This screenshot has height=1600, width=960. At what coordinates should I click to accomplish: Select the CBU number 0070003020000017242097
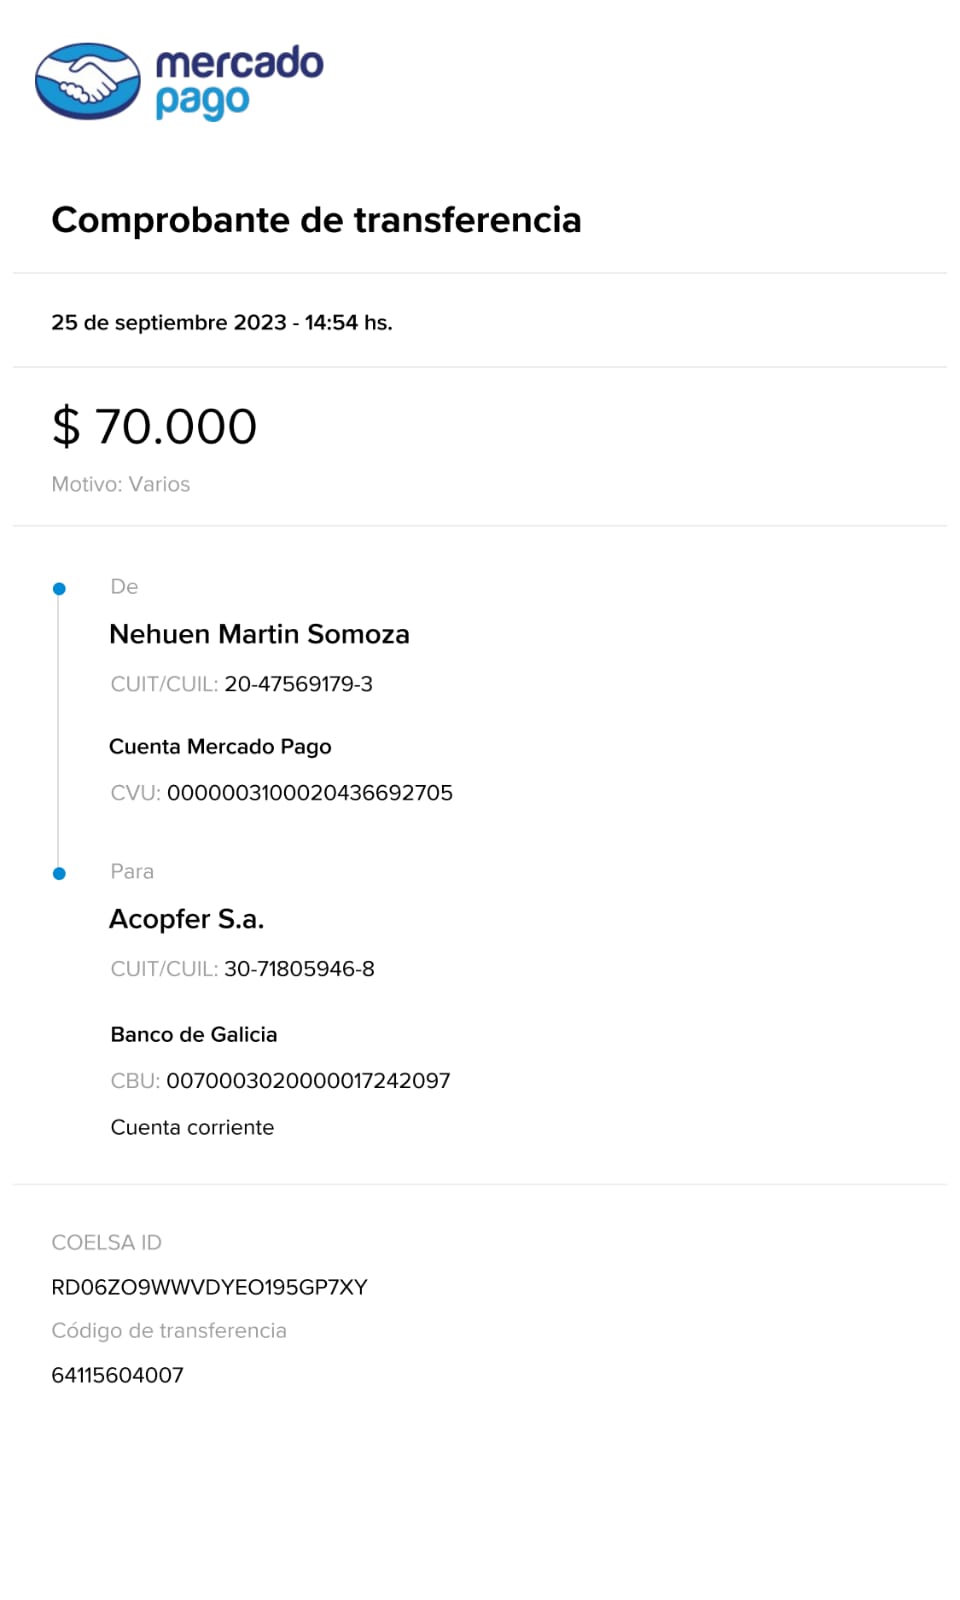click(x=308, y=1081)
